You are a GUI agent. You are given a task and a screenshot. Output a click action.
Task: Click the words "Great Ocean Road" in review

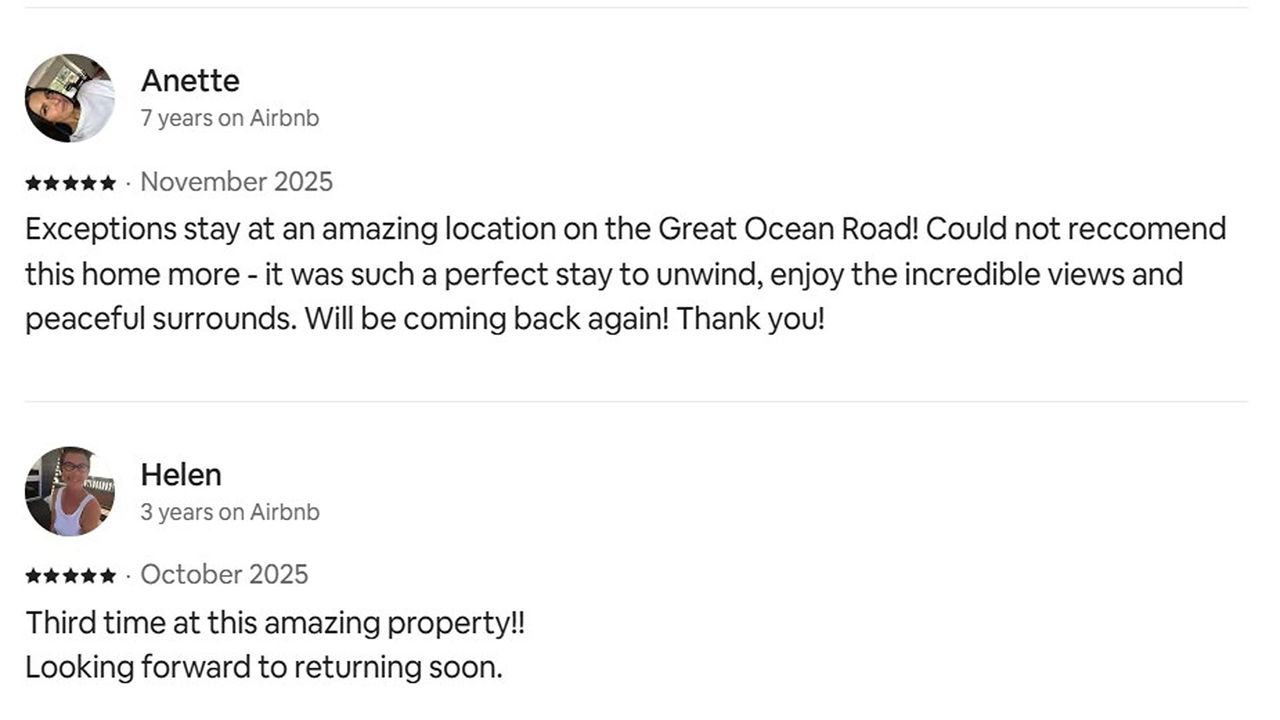pyautogui.click(x=787, y=229)
